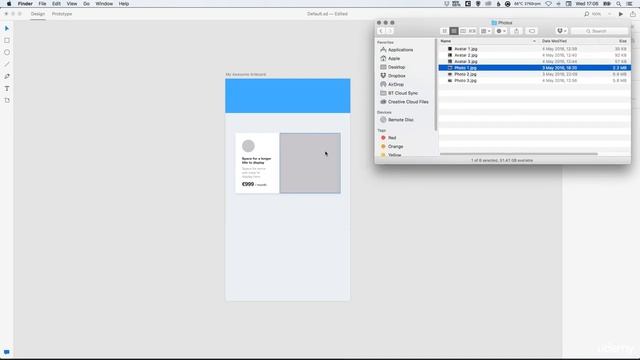640x360 pixels.
Task: Select the Artboard tool in XD toolbar
Action: click(7, 100)
